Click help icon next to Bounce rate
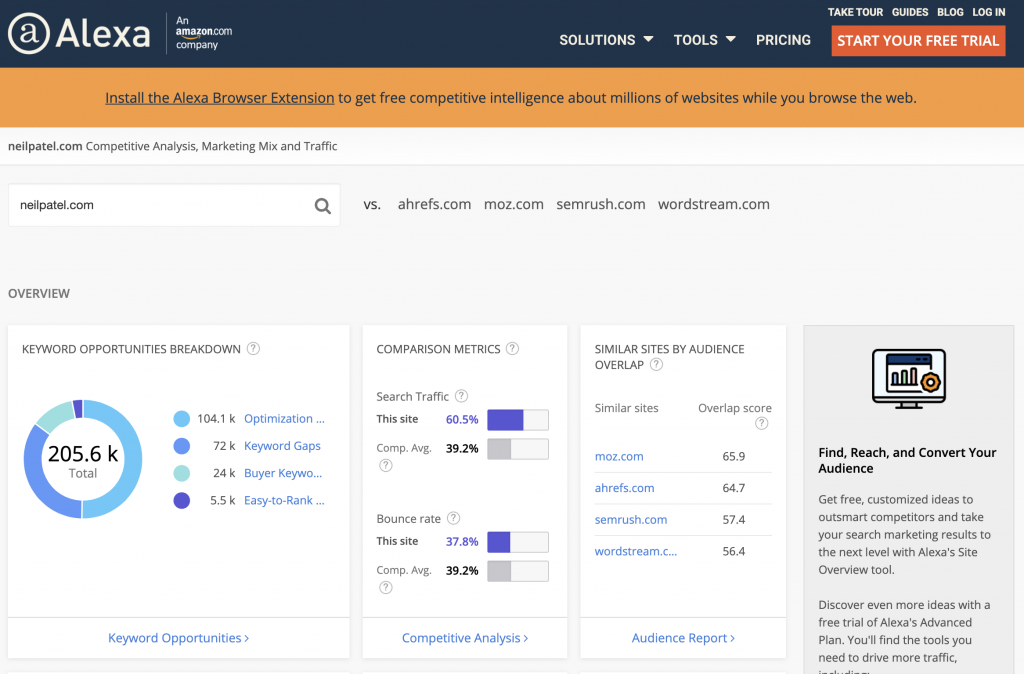Screen dimensions: 1024x674 coord(453,518)
